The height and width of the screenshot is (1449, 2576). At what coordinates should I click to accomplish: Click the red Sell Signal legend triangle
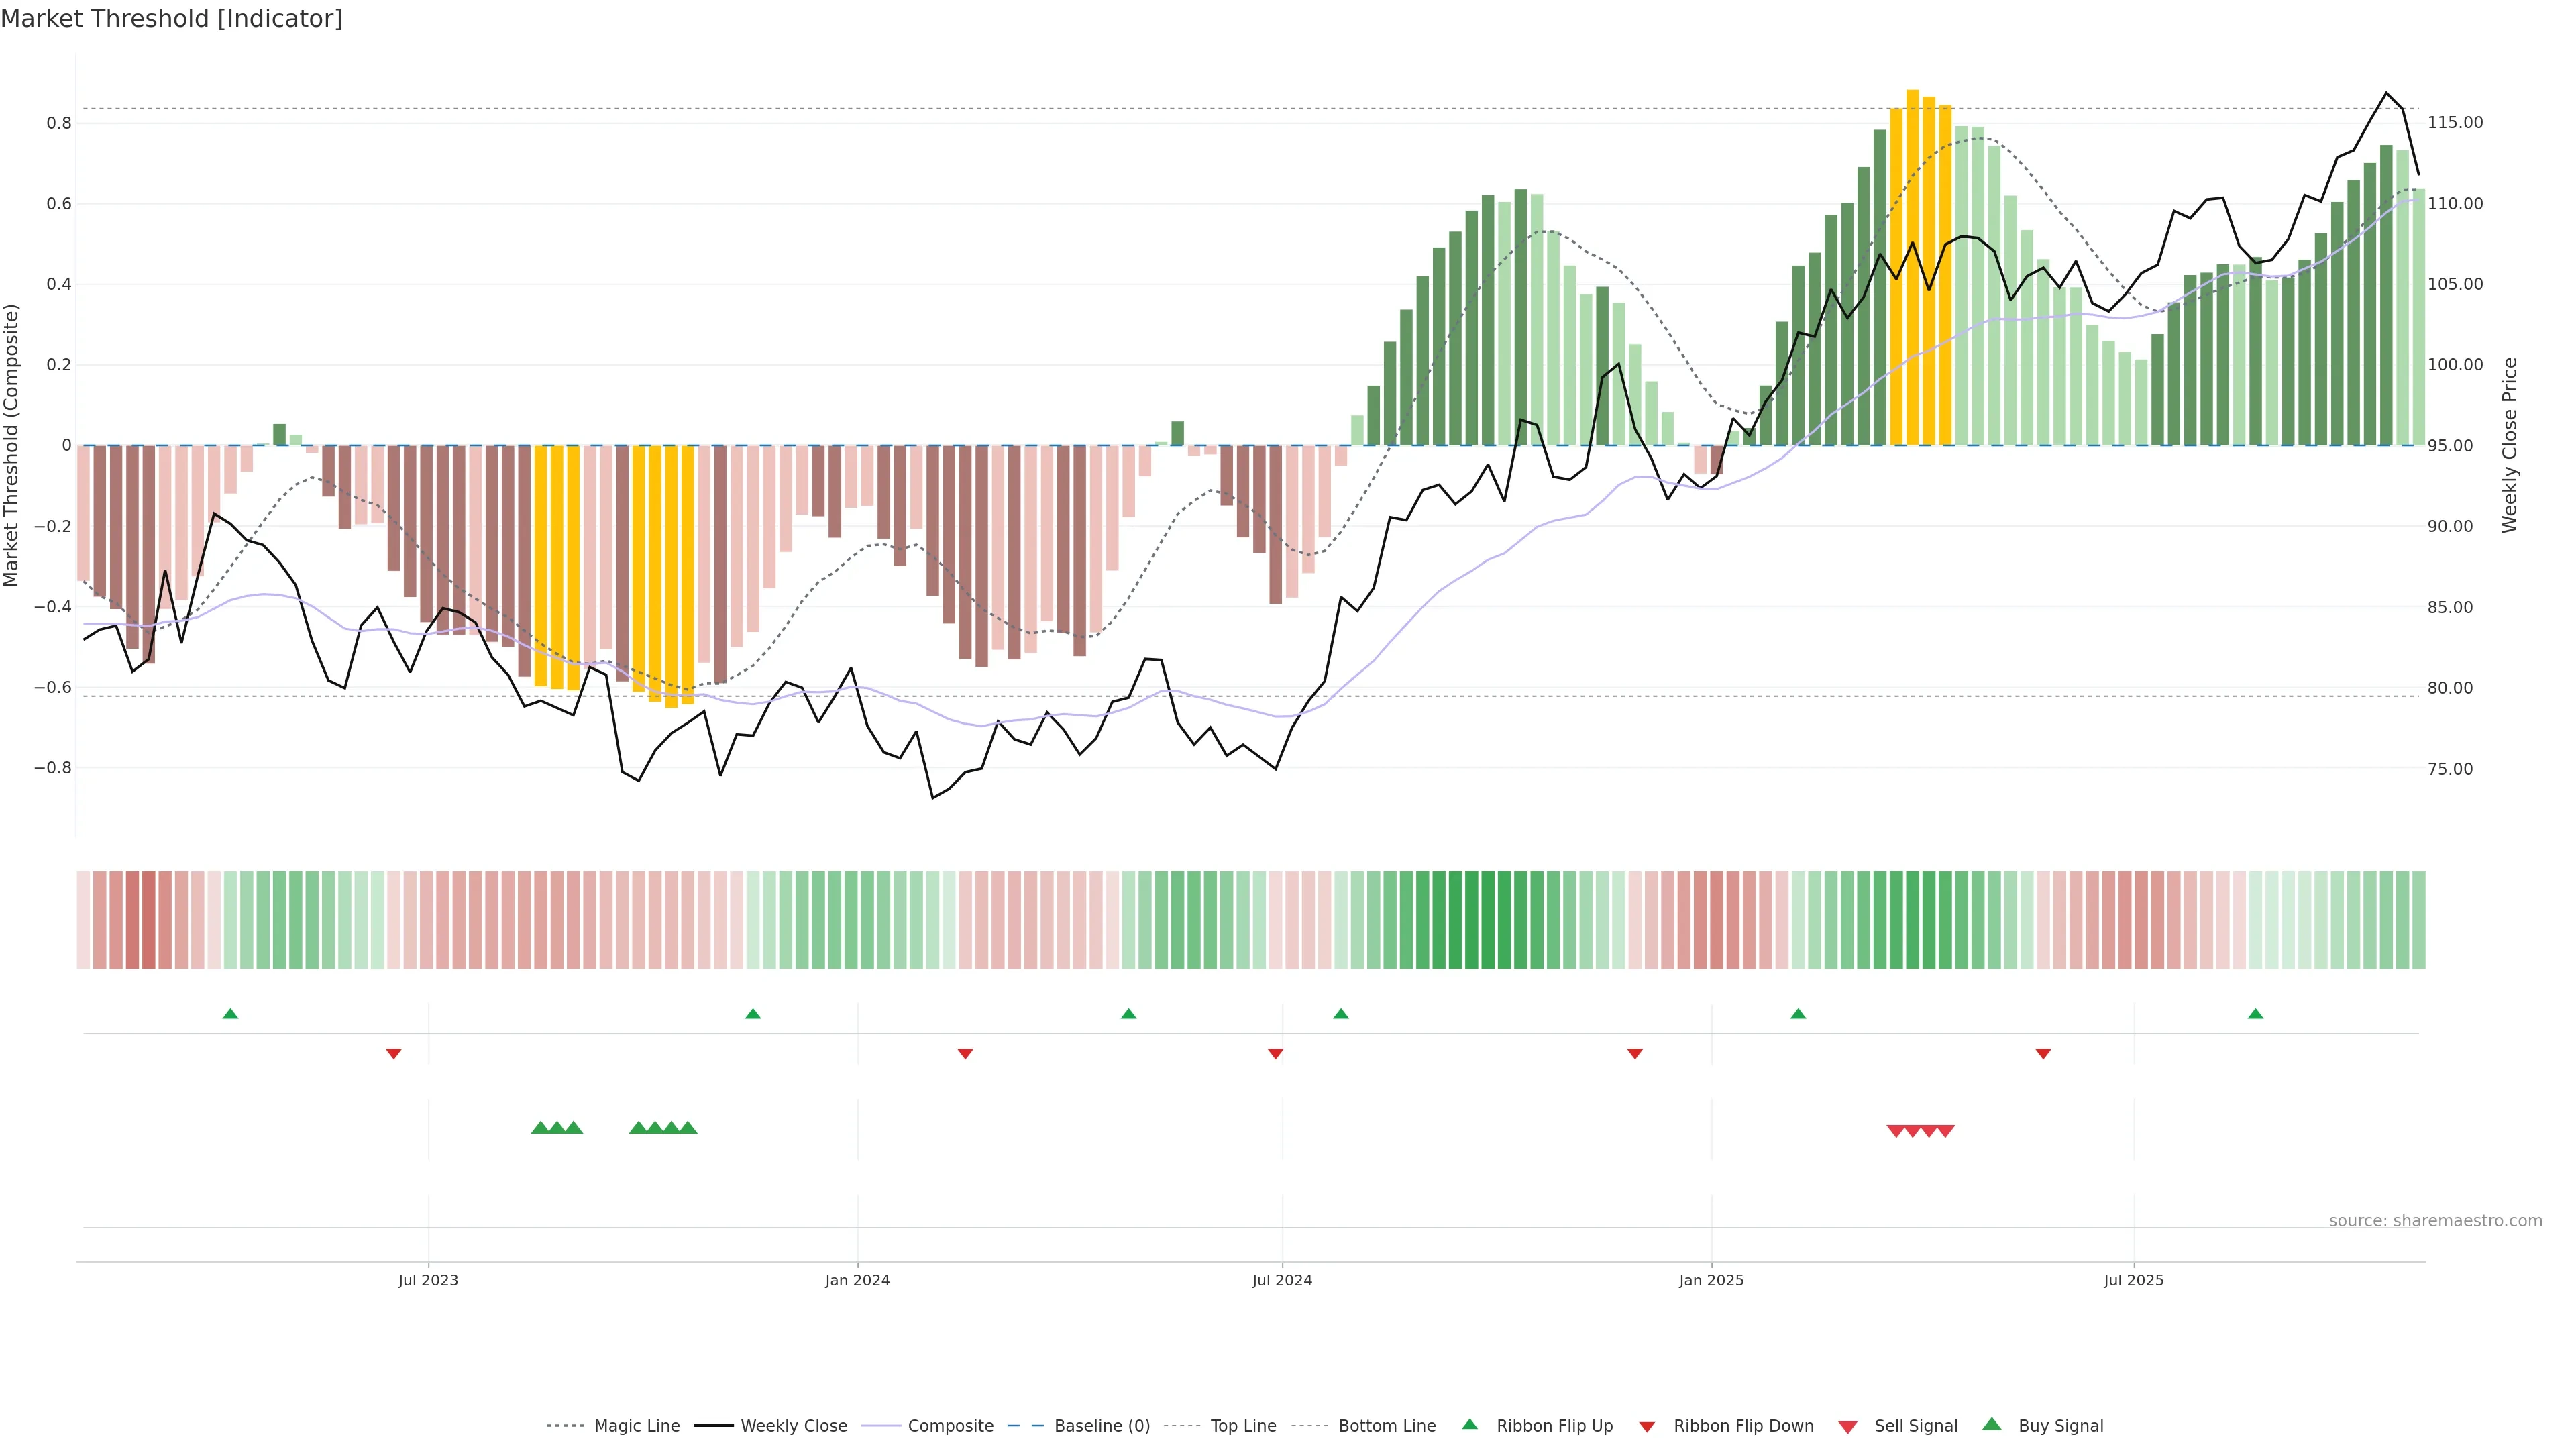[1848, 1427]
